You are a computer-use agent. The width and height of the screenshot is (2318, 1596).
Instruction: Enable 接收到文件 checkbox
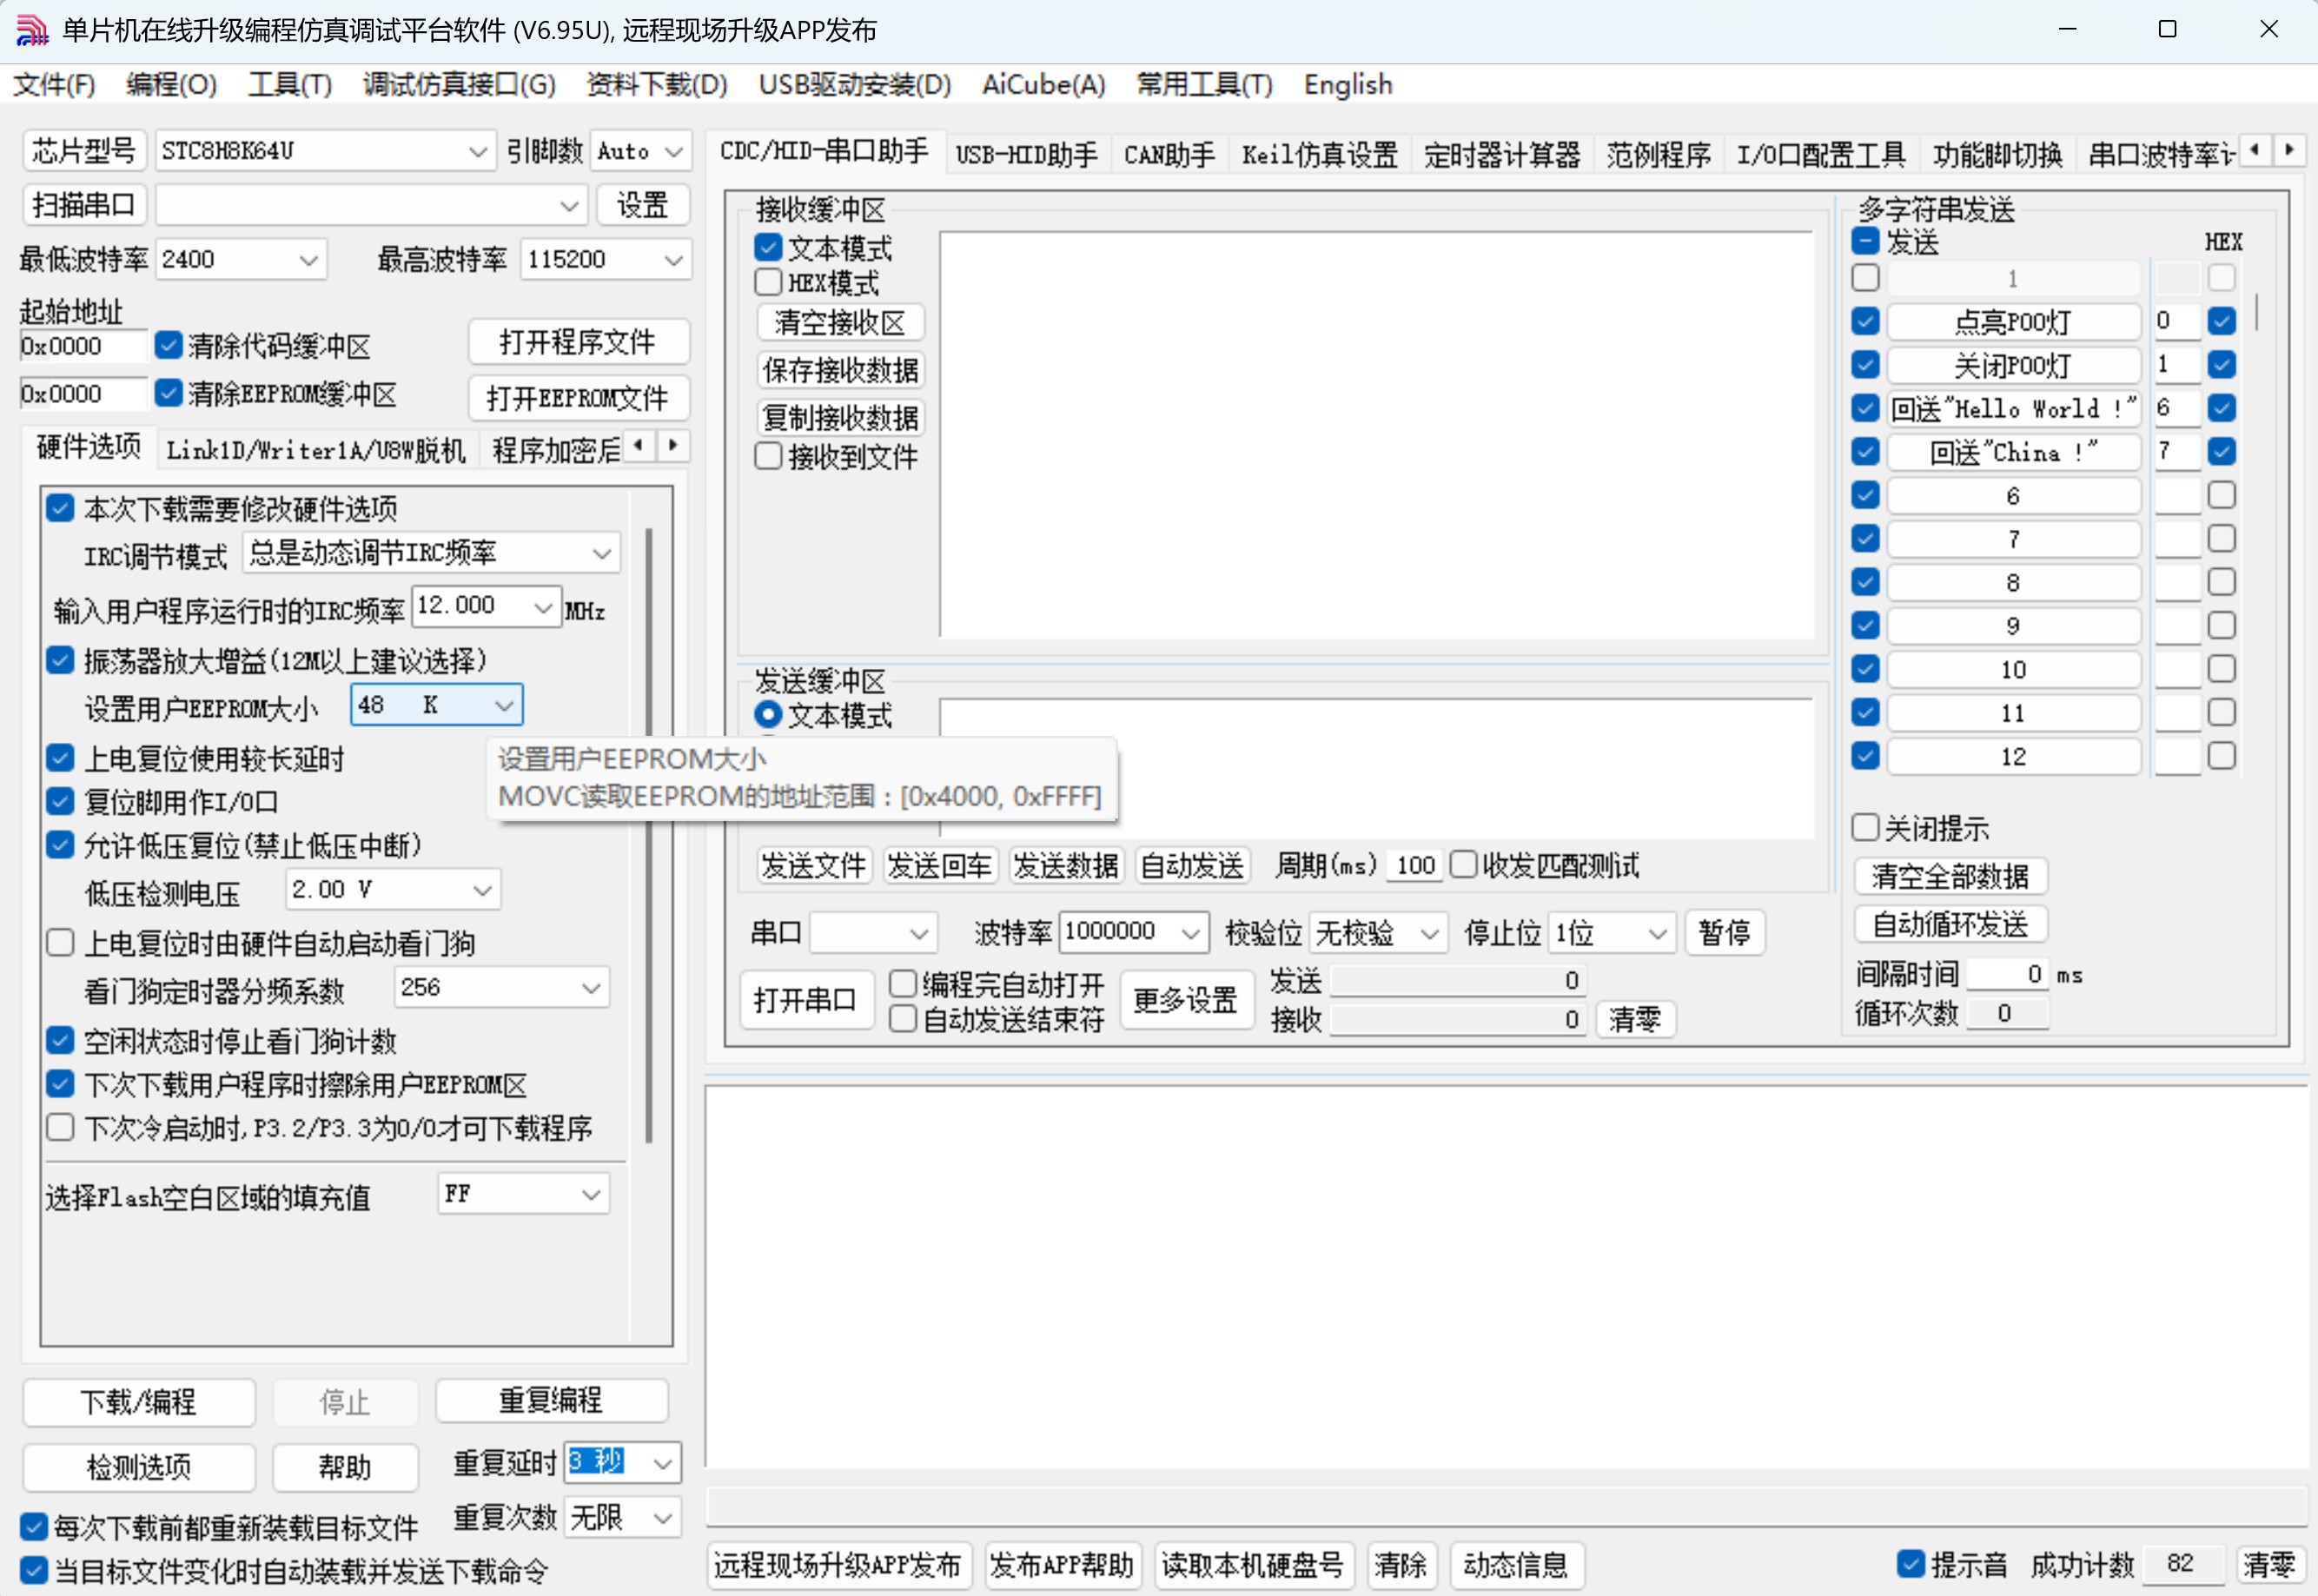coord(767,456)
